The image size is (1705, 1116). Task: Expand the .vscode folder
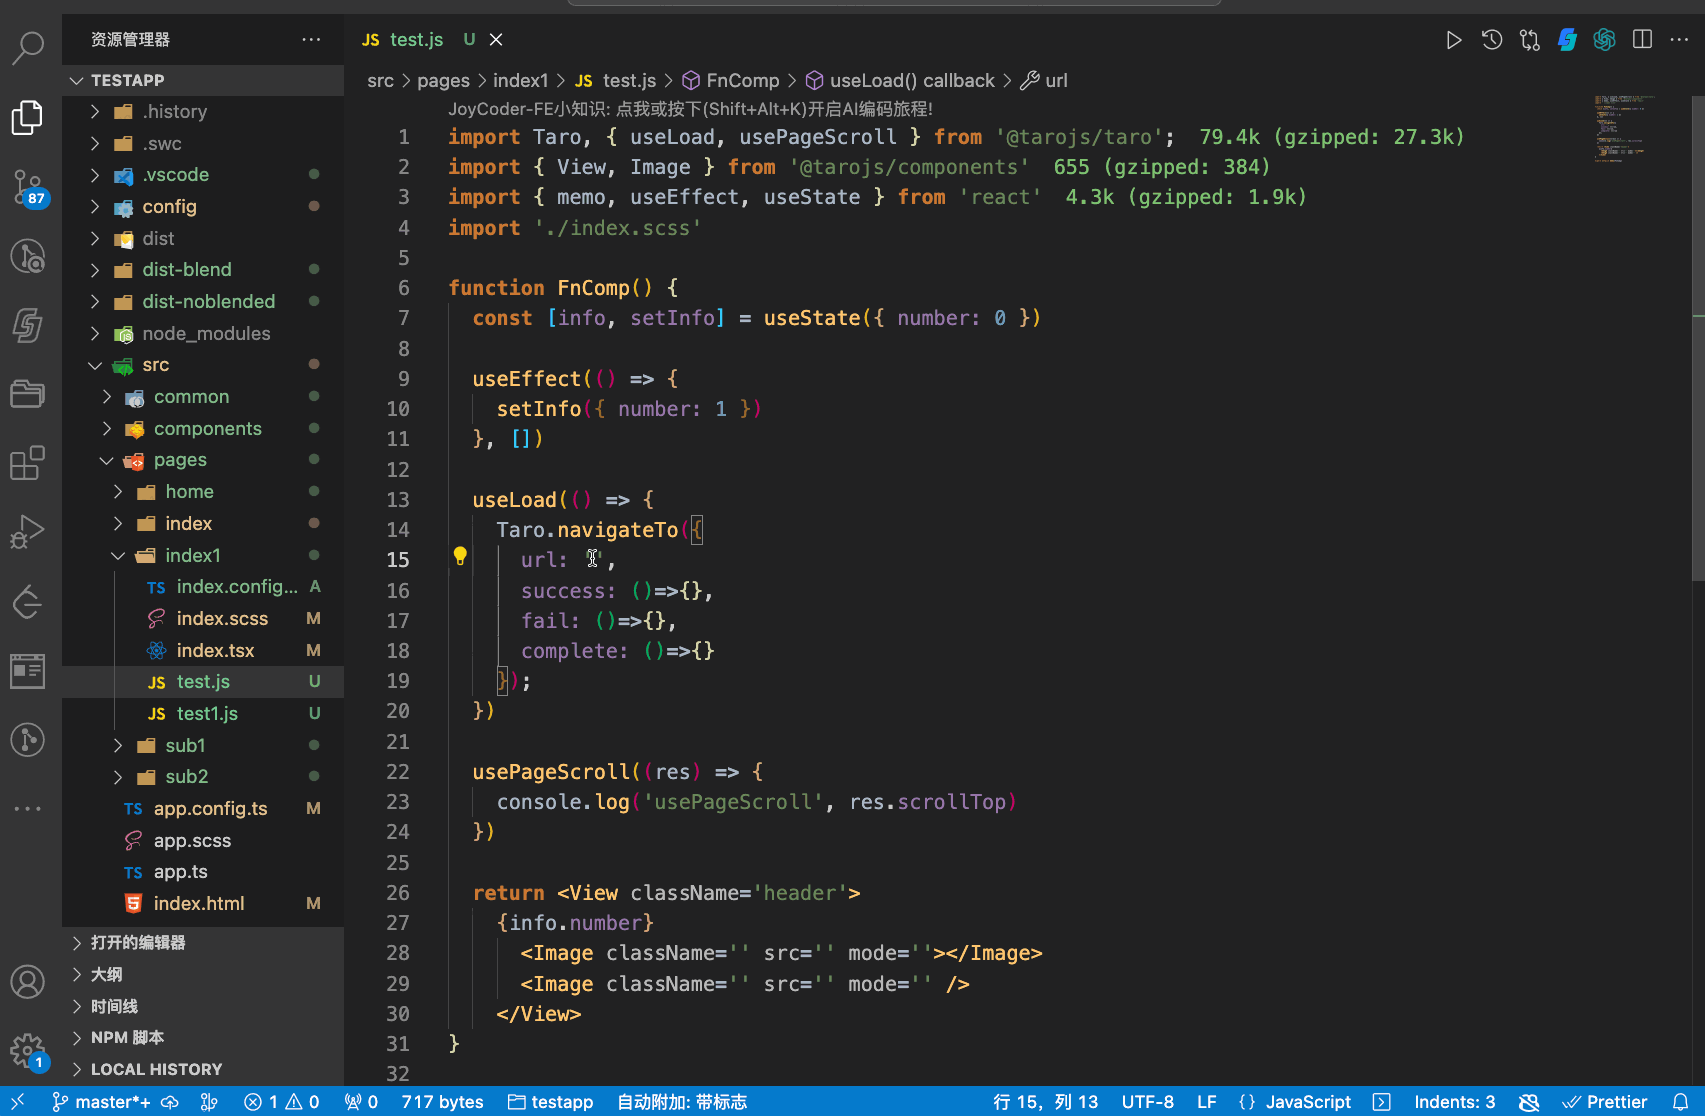pos(203,175)
